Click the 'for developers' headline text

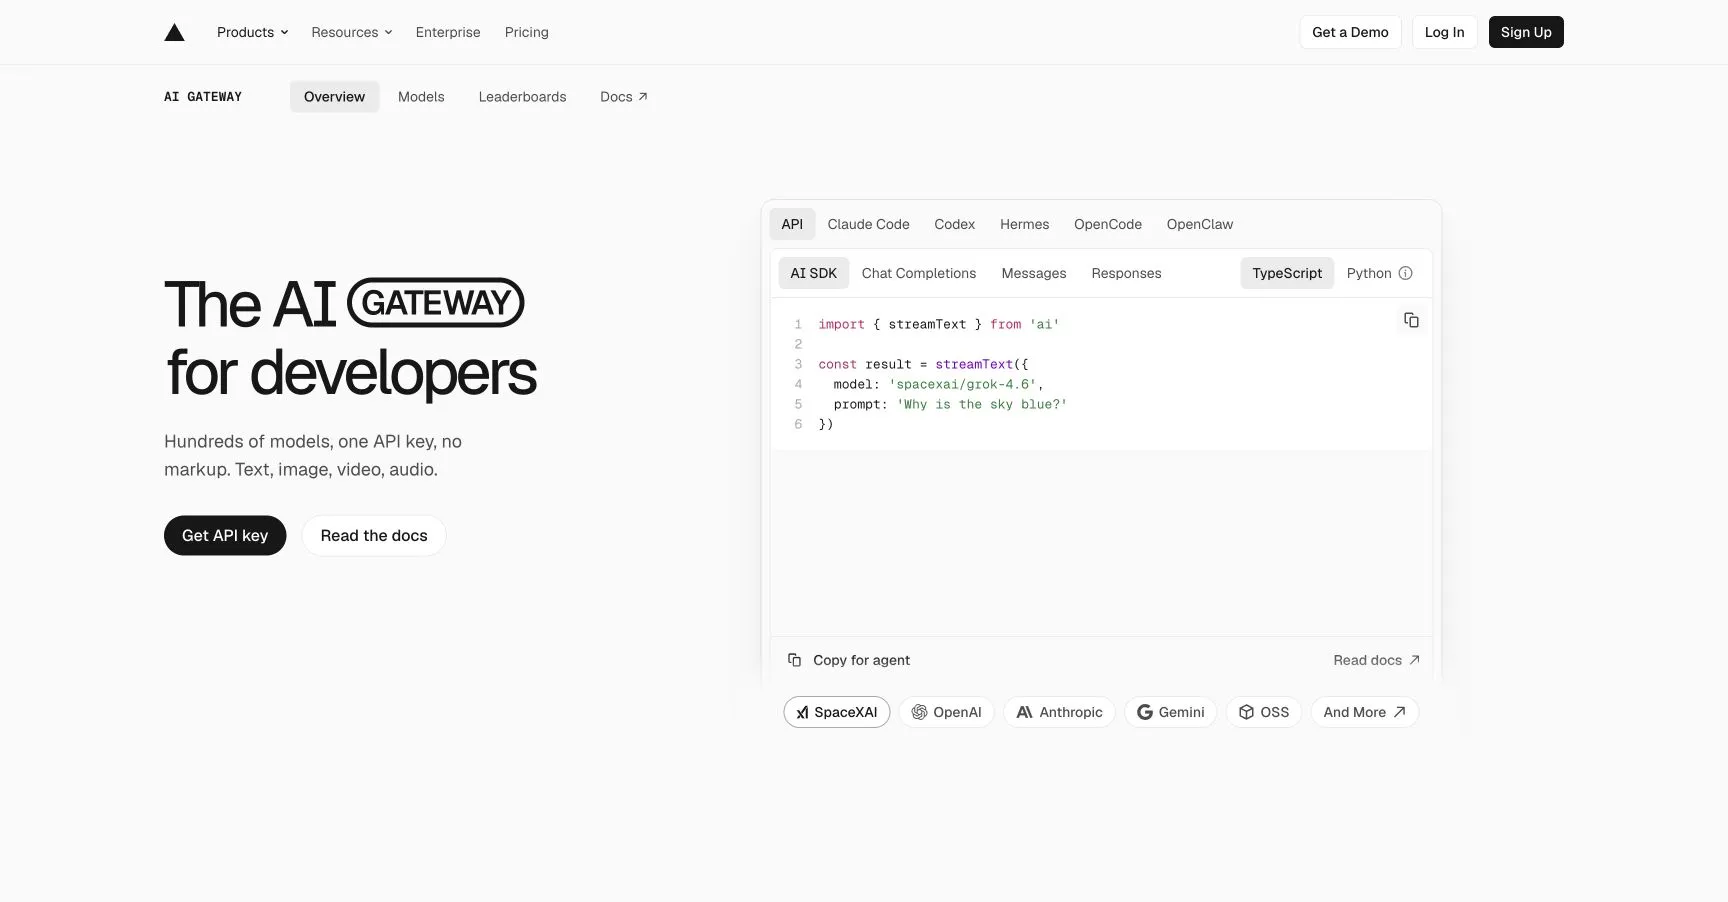[x=352, y=373]
